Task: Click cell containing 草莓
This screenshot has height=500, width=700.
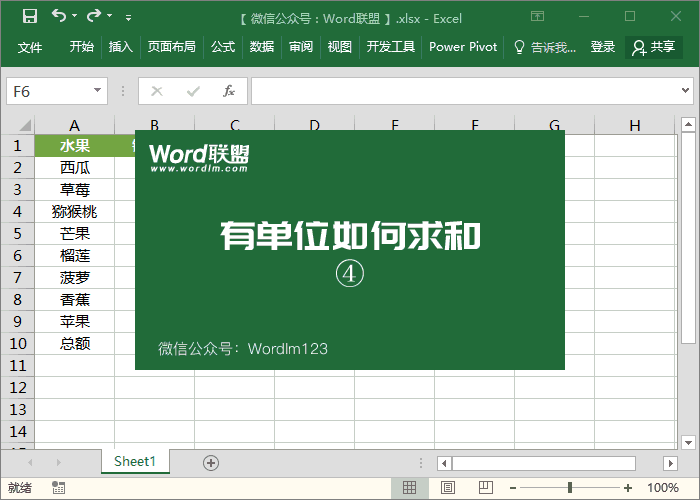Action: tap(75, 190)
